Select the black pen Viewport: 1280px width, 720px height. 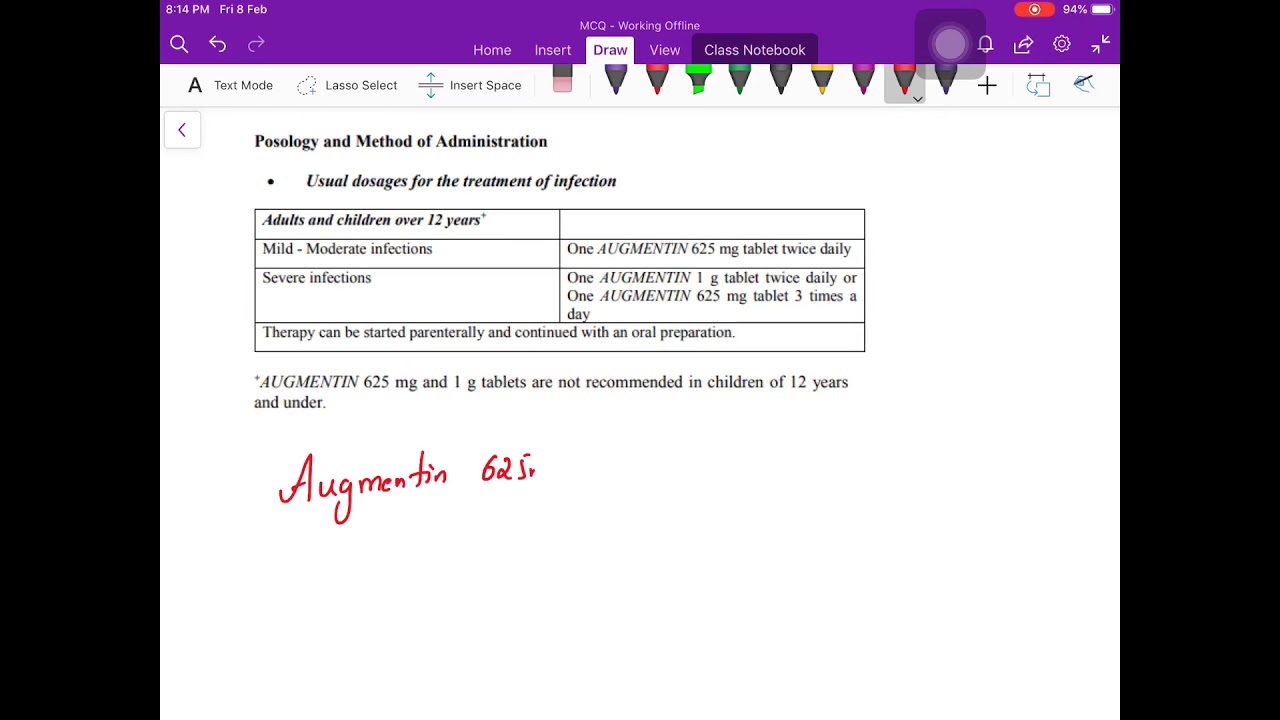point(781,80)
